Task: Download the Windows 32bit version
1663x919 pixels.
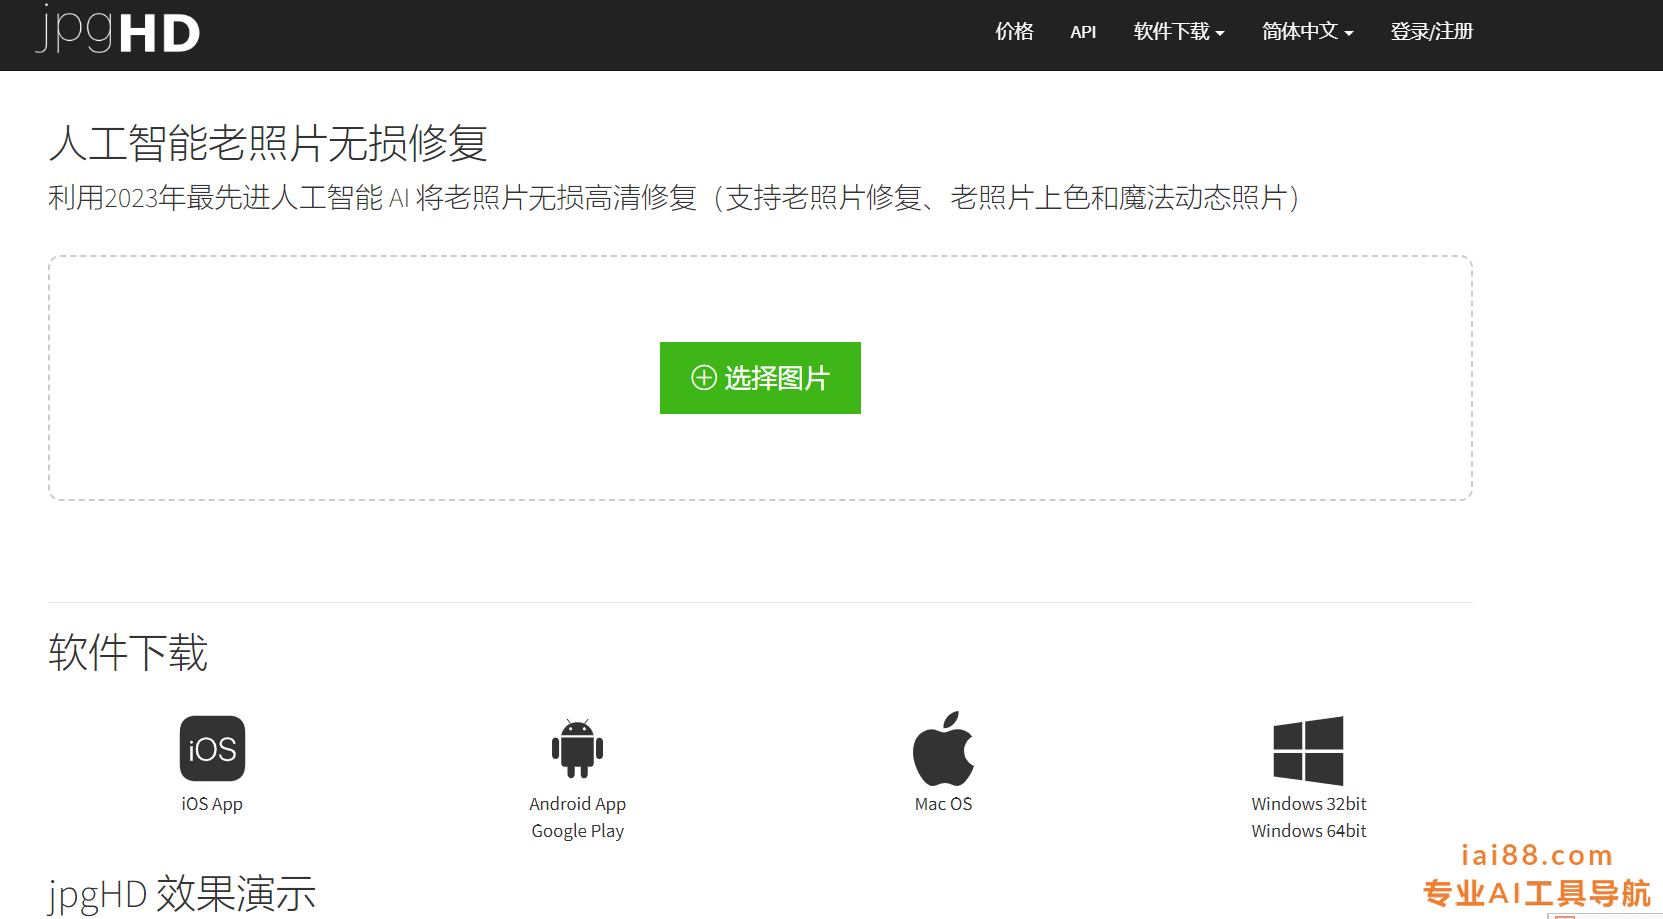Action: pos(1308,804)
